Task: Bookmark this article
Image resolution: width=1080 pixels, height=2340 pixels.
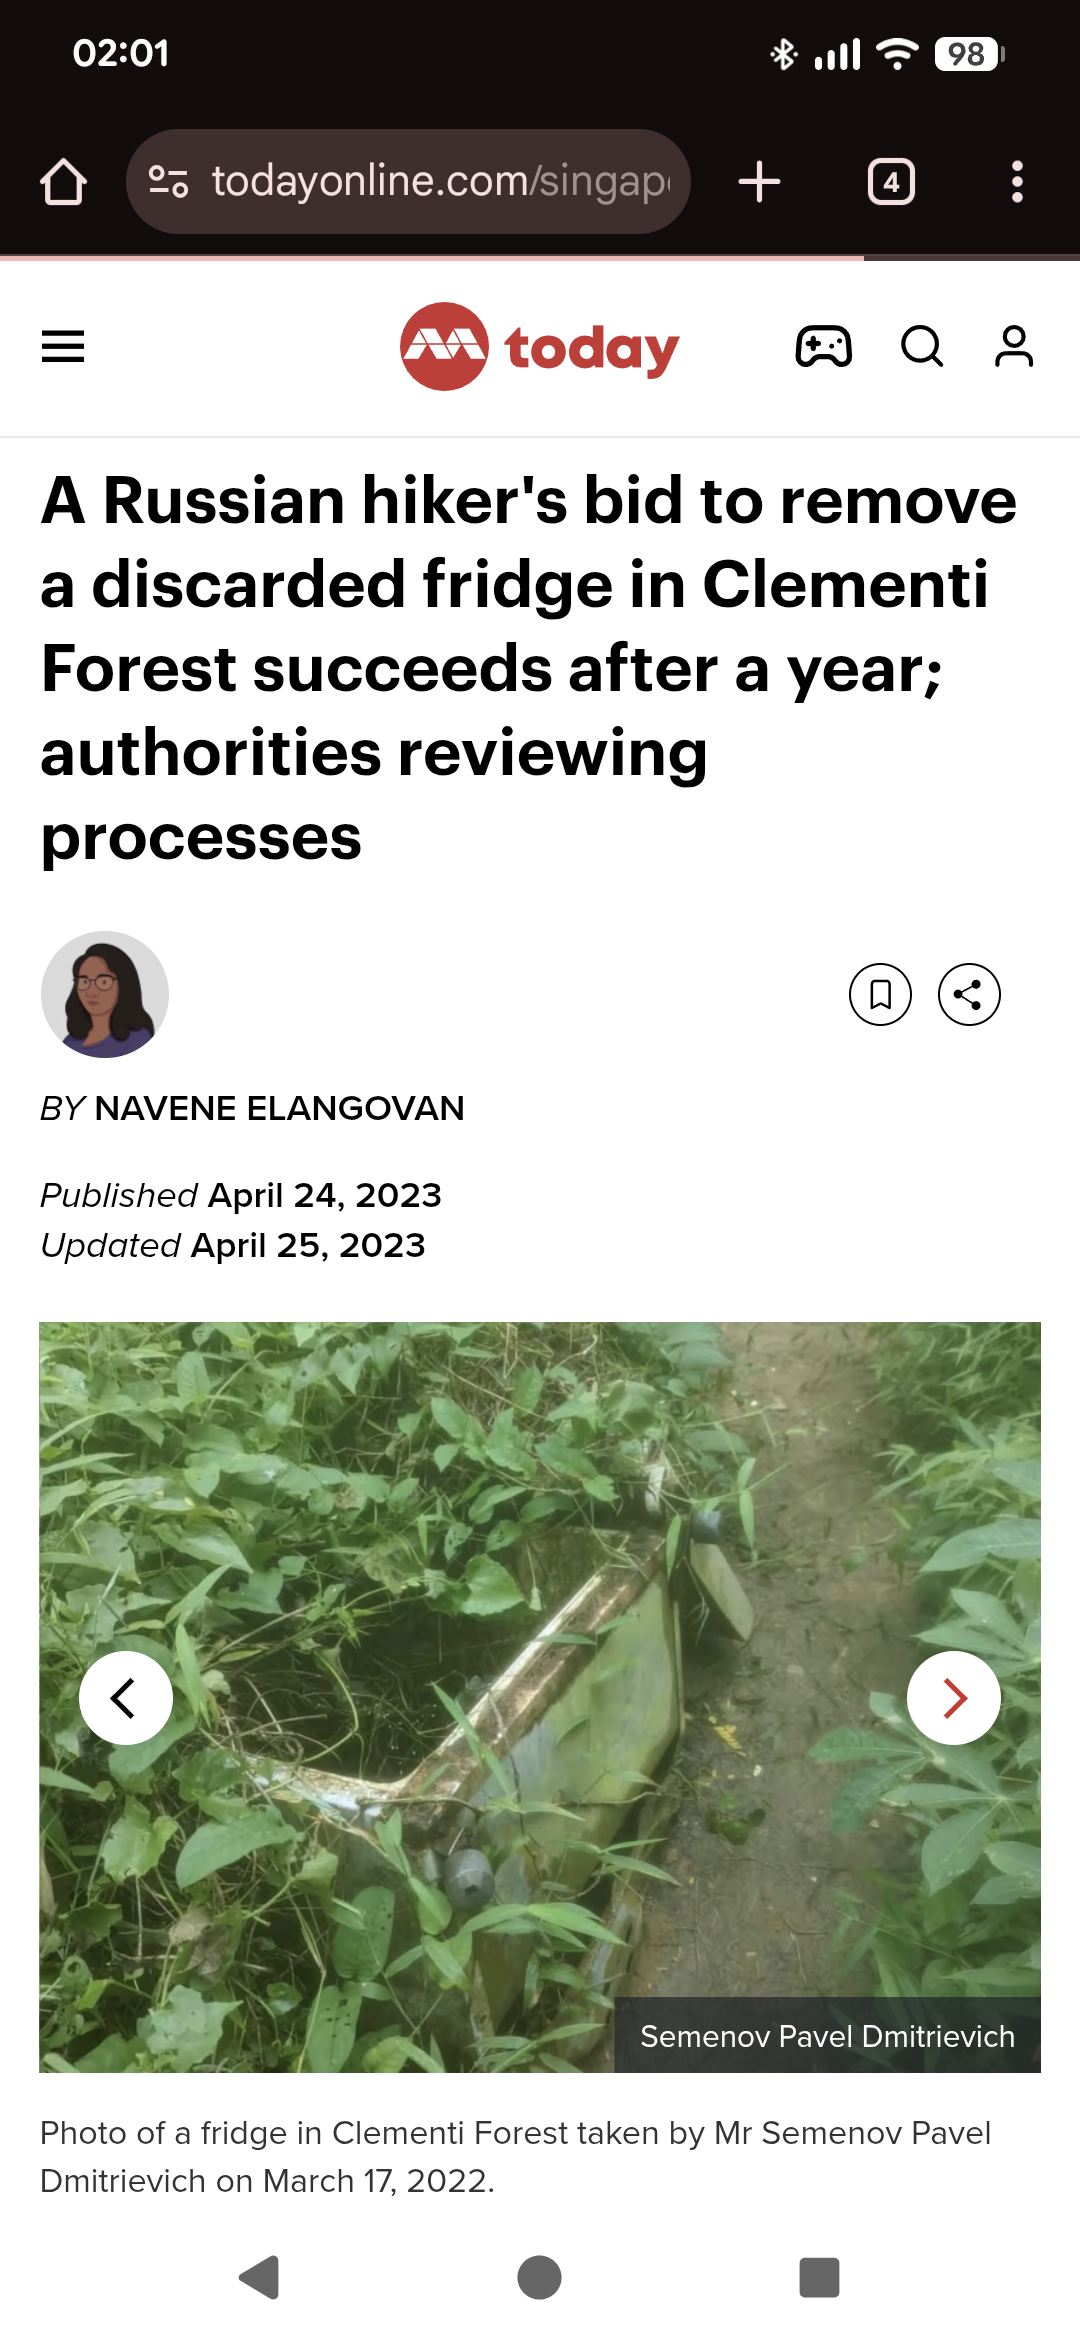Action: point(880,995)
